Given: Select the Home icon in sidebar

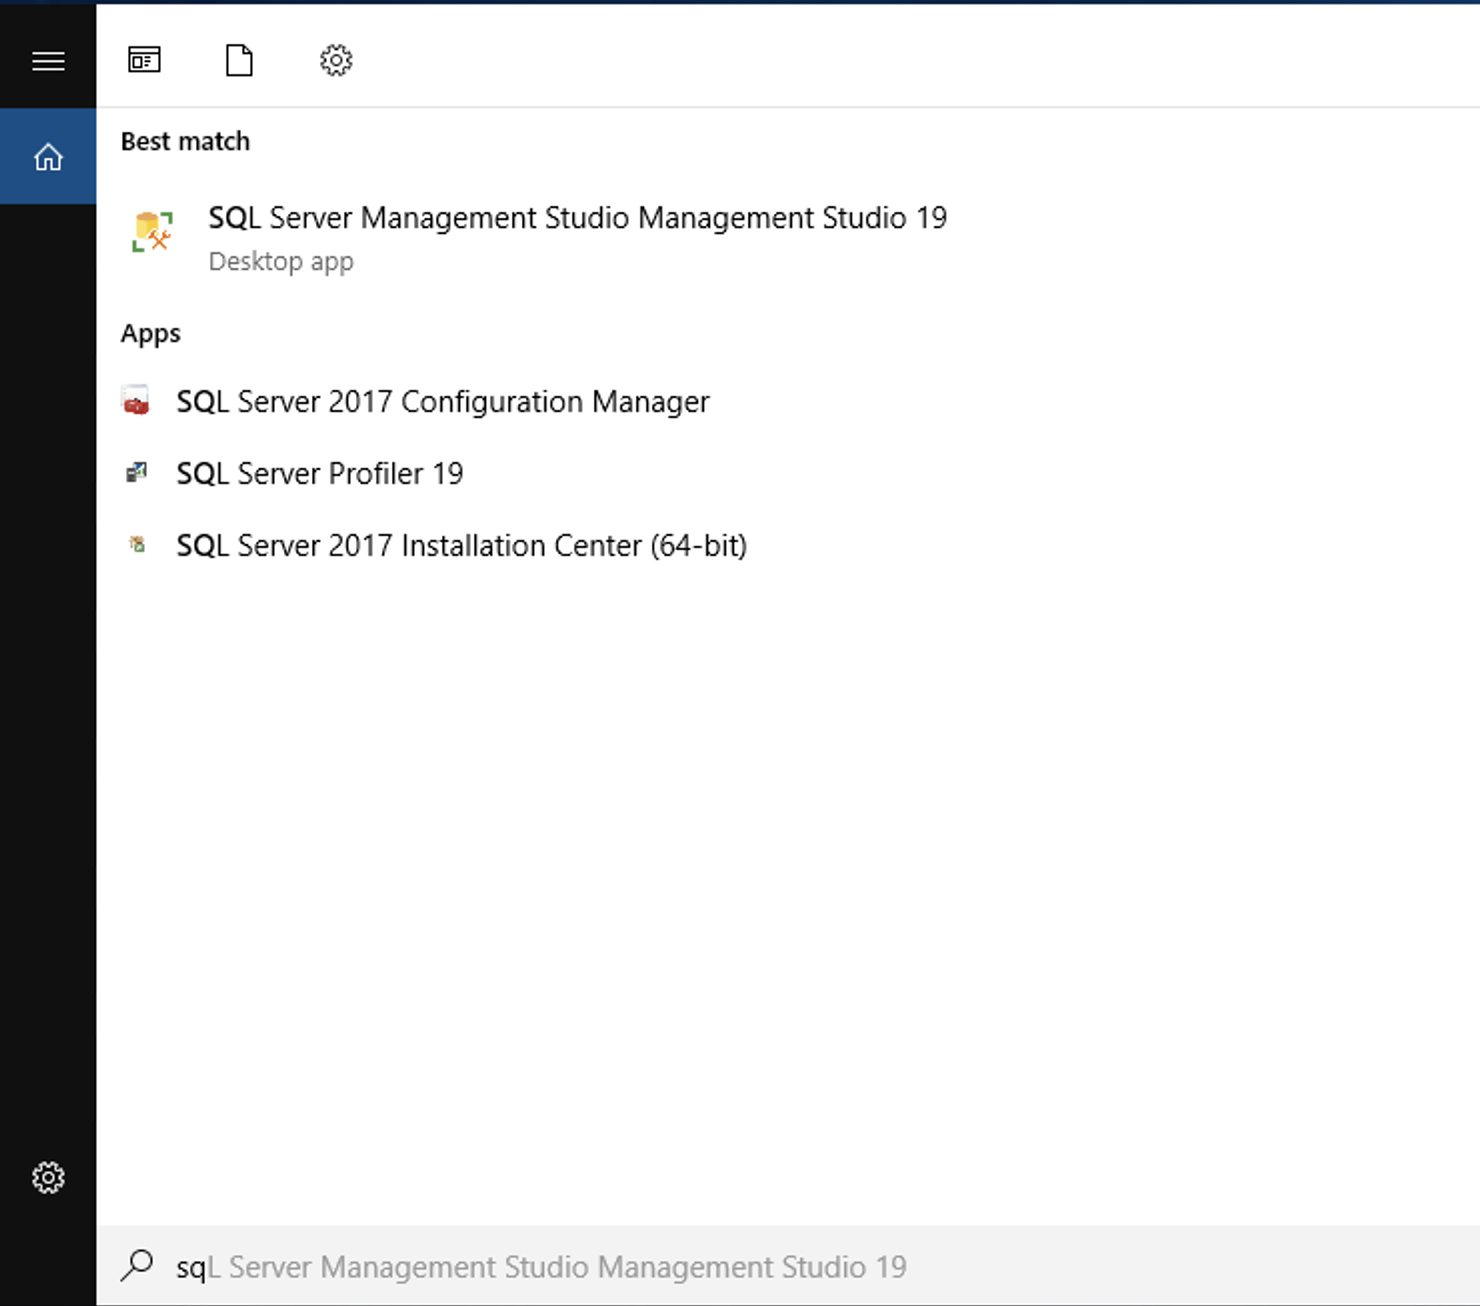Looking at the screenshot, I should pos(48,157).
